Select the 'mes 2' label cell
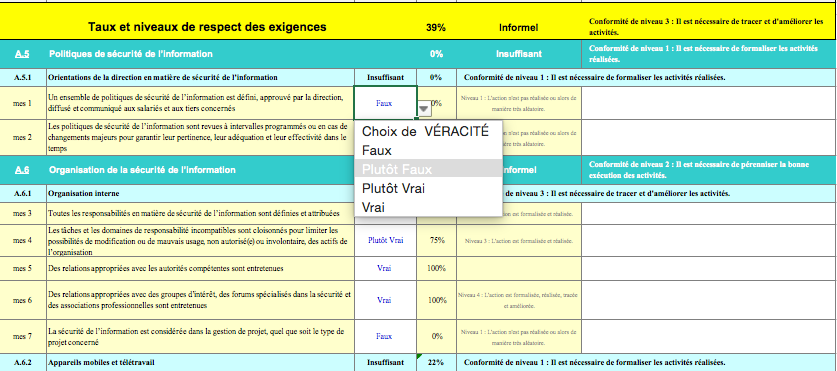 tap(22, 137)
